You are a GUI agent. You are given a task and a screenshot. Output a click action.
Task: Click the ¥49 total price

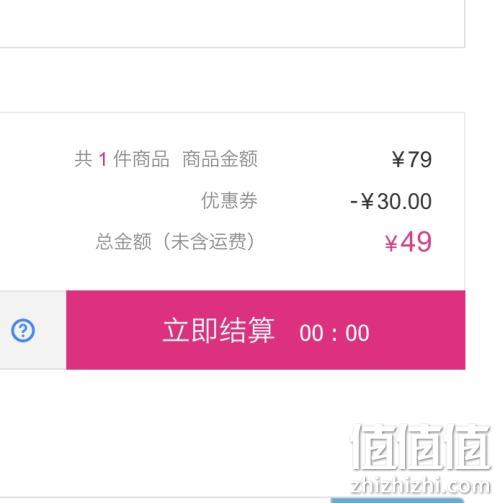[x=408, y=242]
